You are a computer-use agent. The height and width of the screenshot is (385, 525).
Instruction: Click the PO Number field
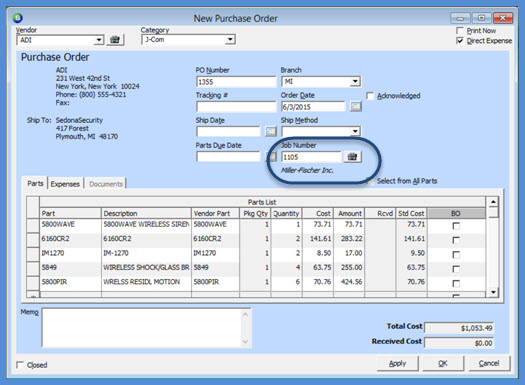236,82
